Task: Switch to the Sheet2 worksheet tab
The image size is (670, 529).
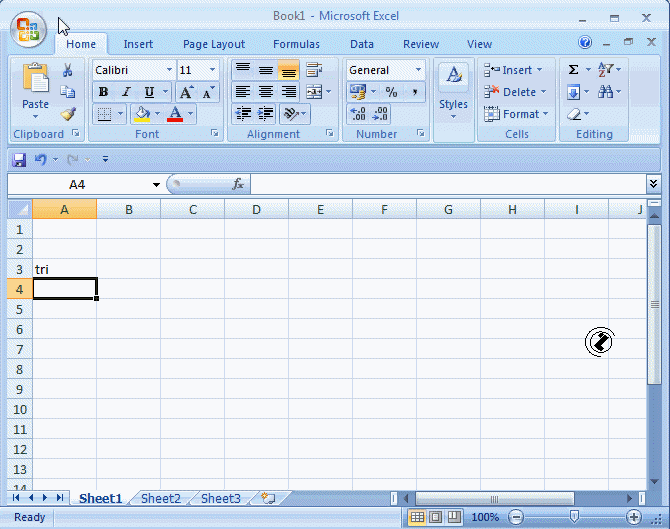Action: pyautogui.click(x=161, y=498)
